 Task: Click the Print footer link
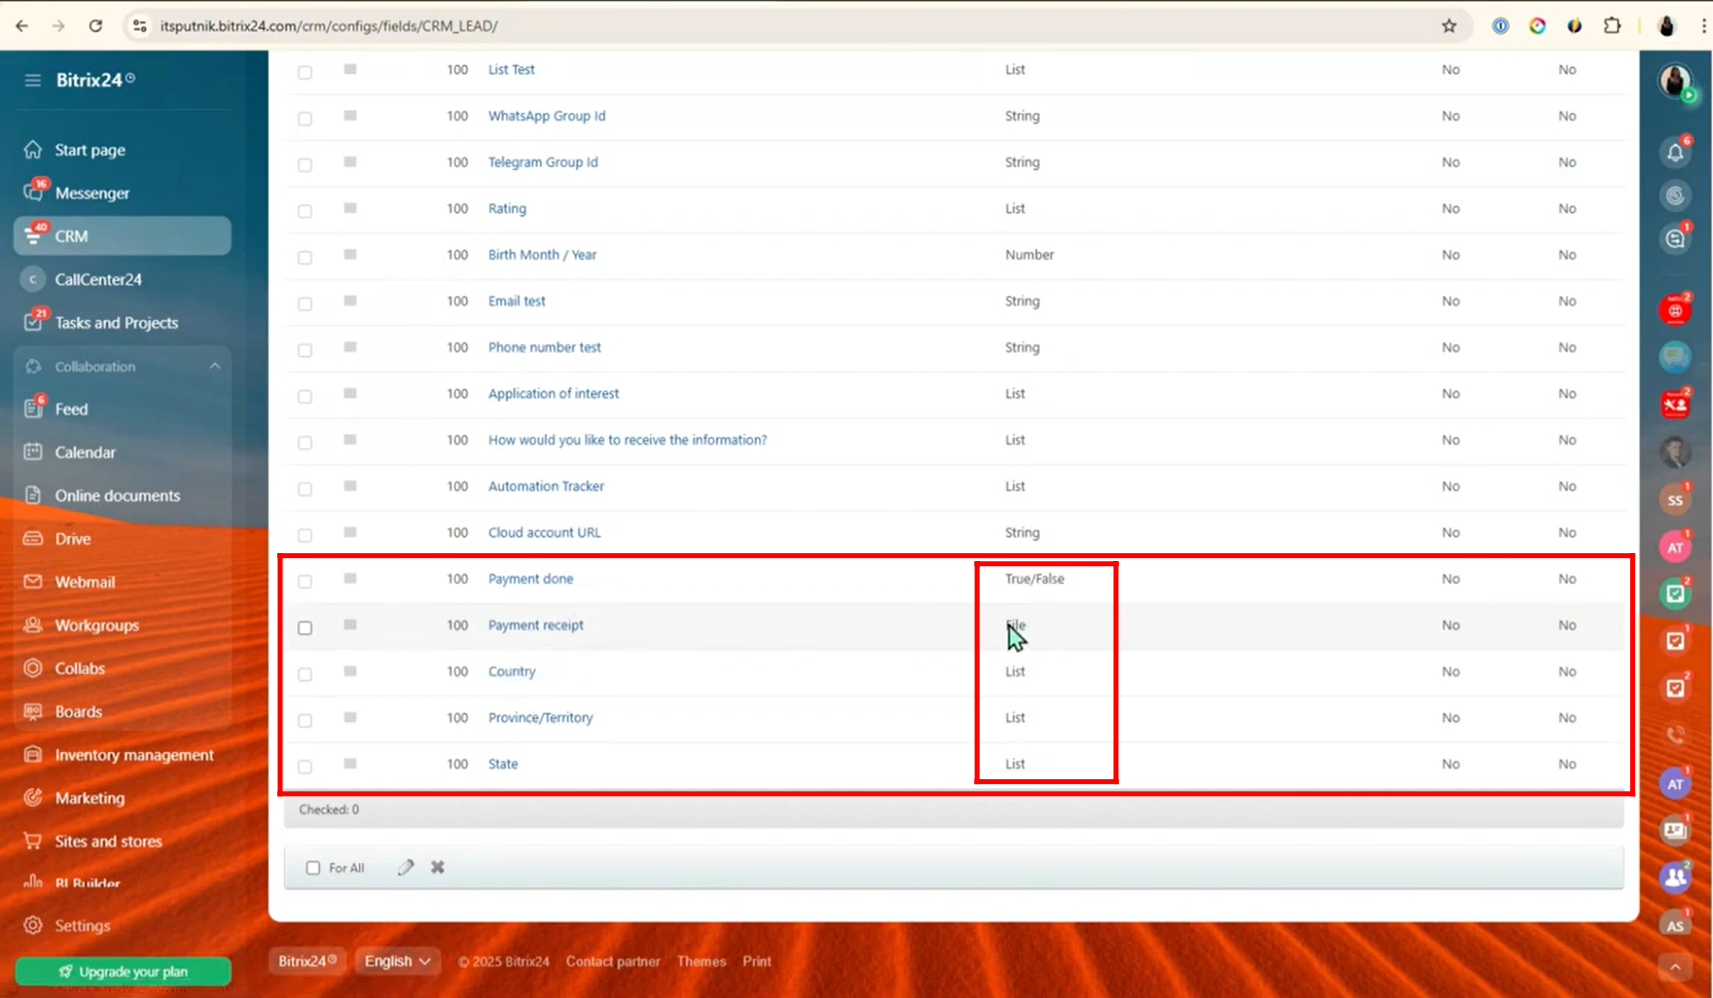click(757, 961)
